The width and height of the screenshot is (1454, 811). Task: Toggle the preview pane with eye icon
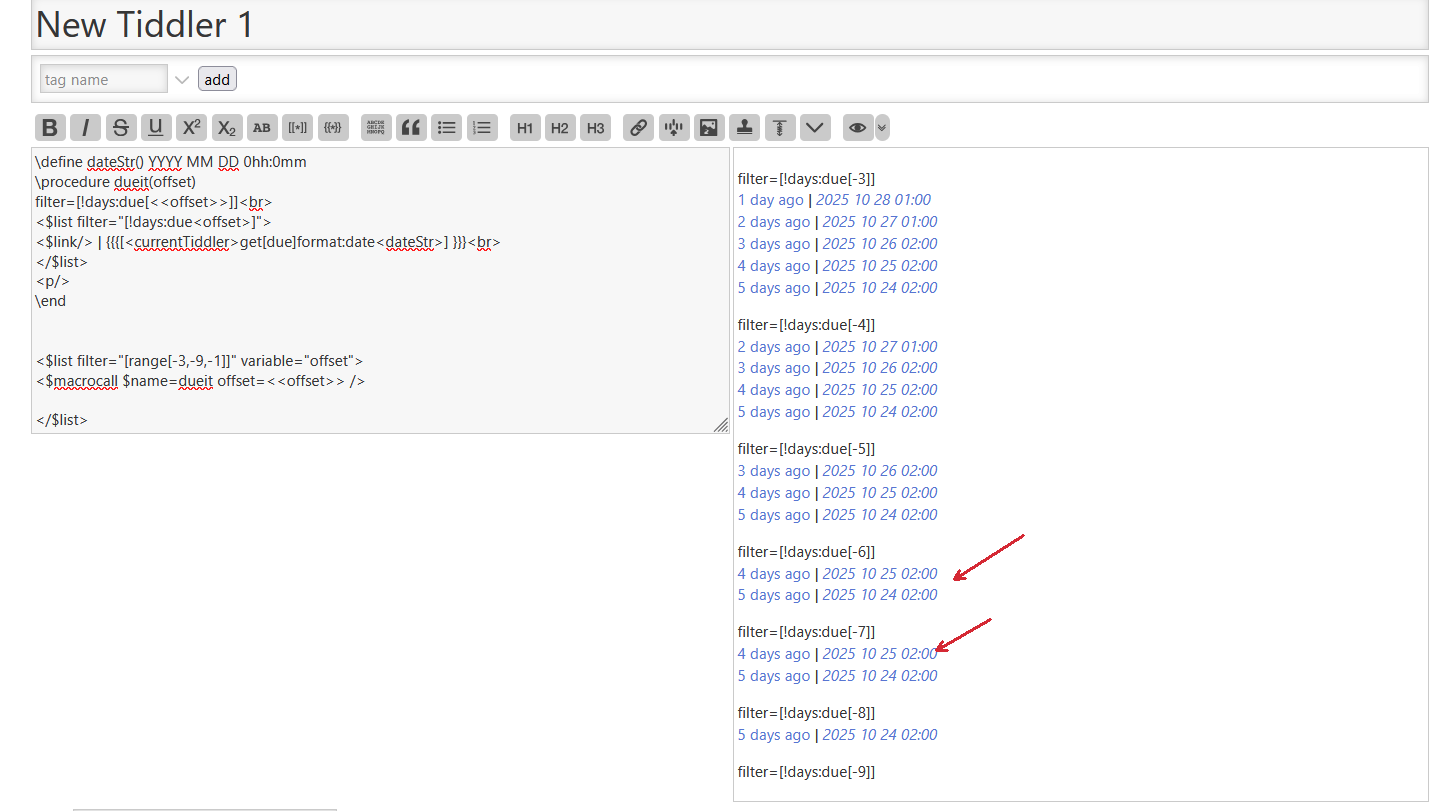pyautogui.click(x=857, y=128)
